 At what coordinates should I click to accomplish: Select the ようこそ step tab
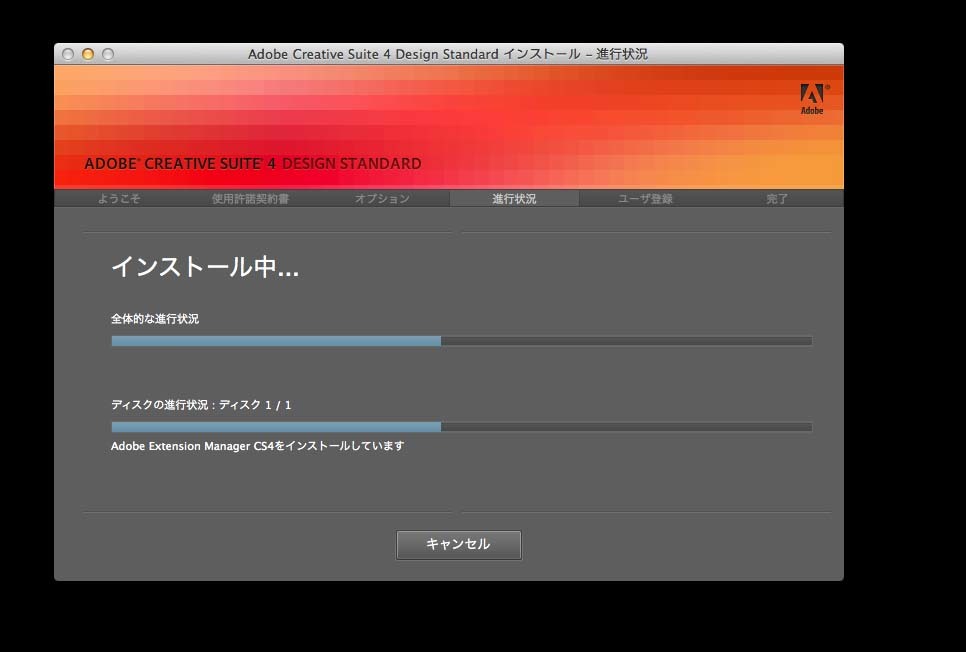(x=120, y=198)
